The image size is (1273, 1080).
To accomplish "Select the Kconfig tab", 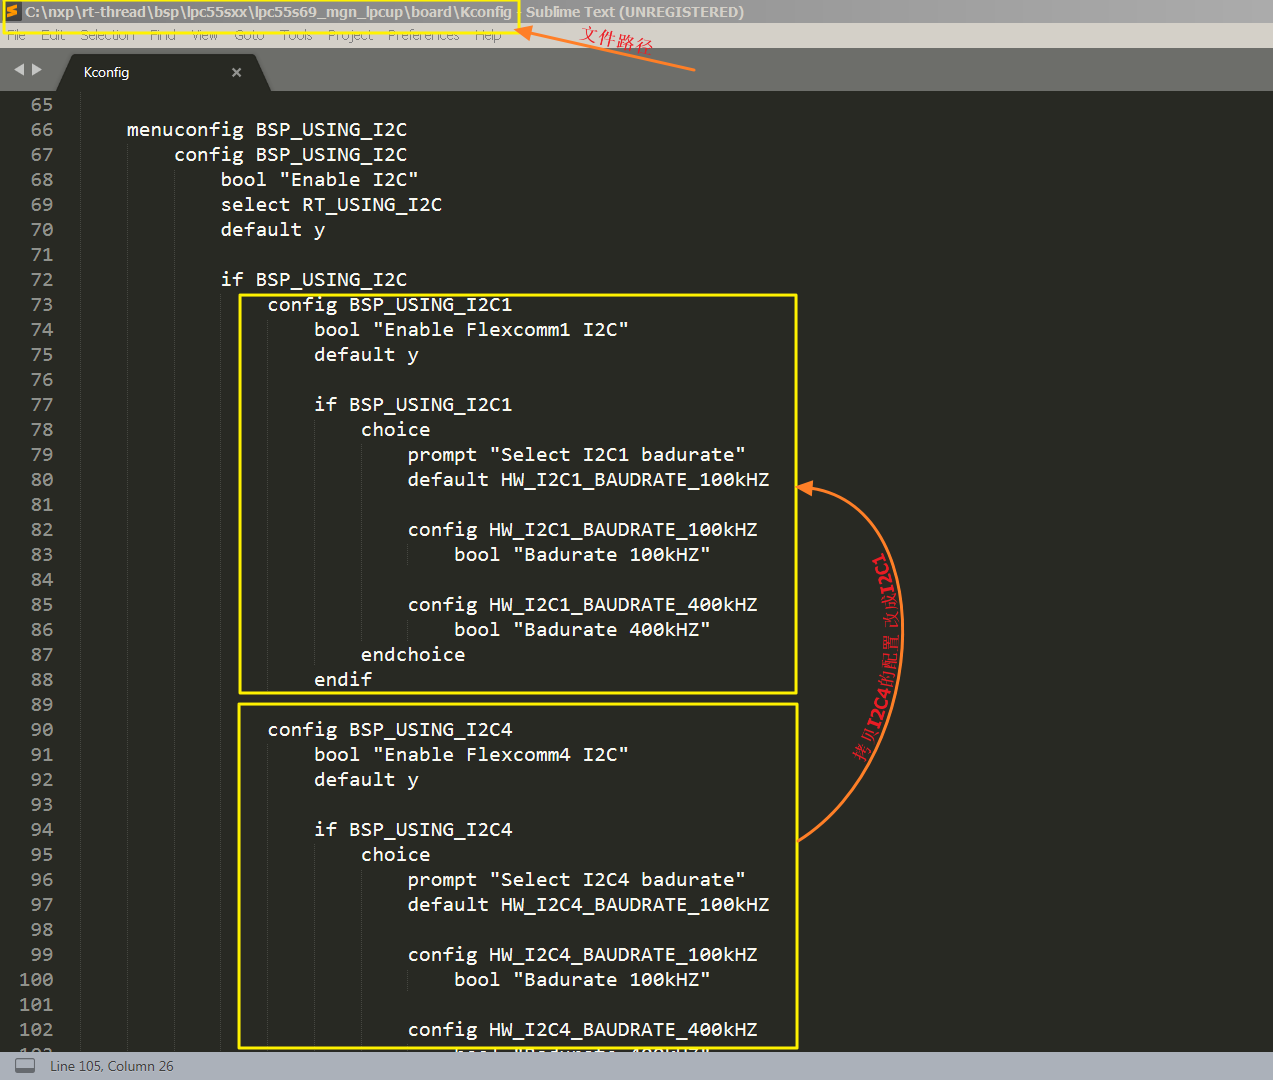I will (107, 73).
